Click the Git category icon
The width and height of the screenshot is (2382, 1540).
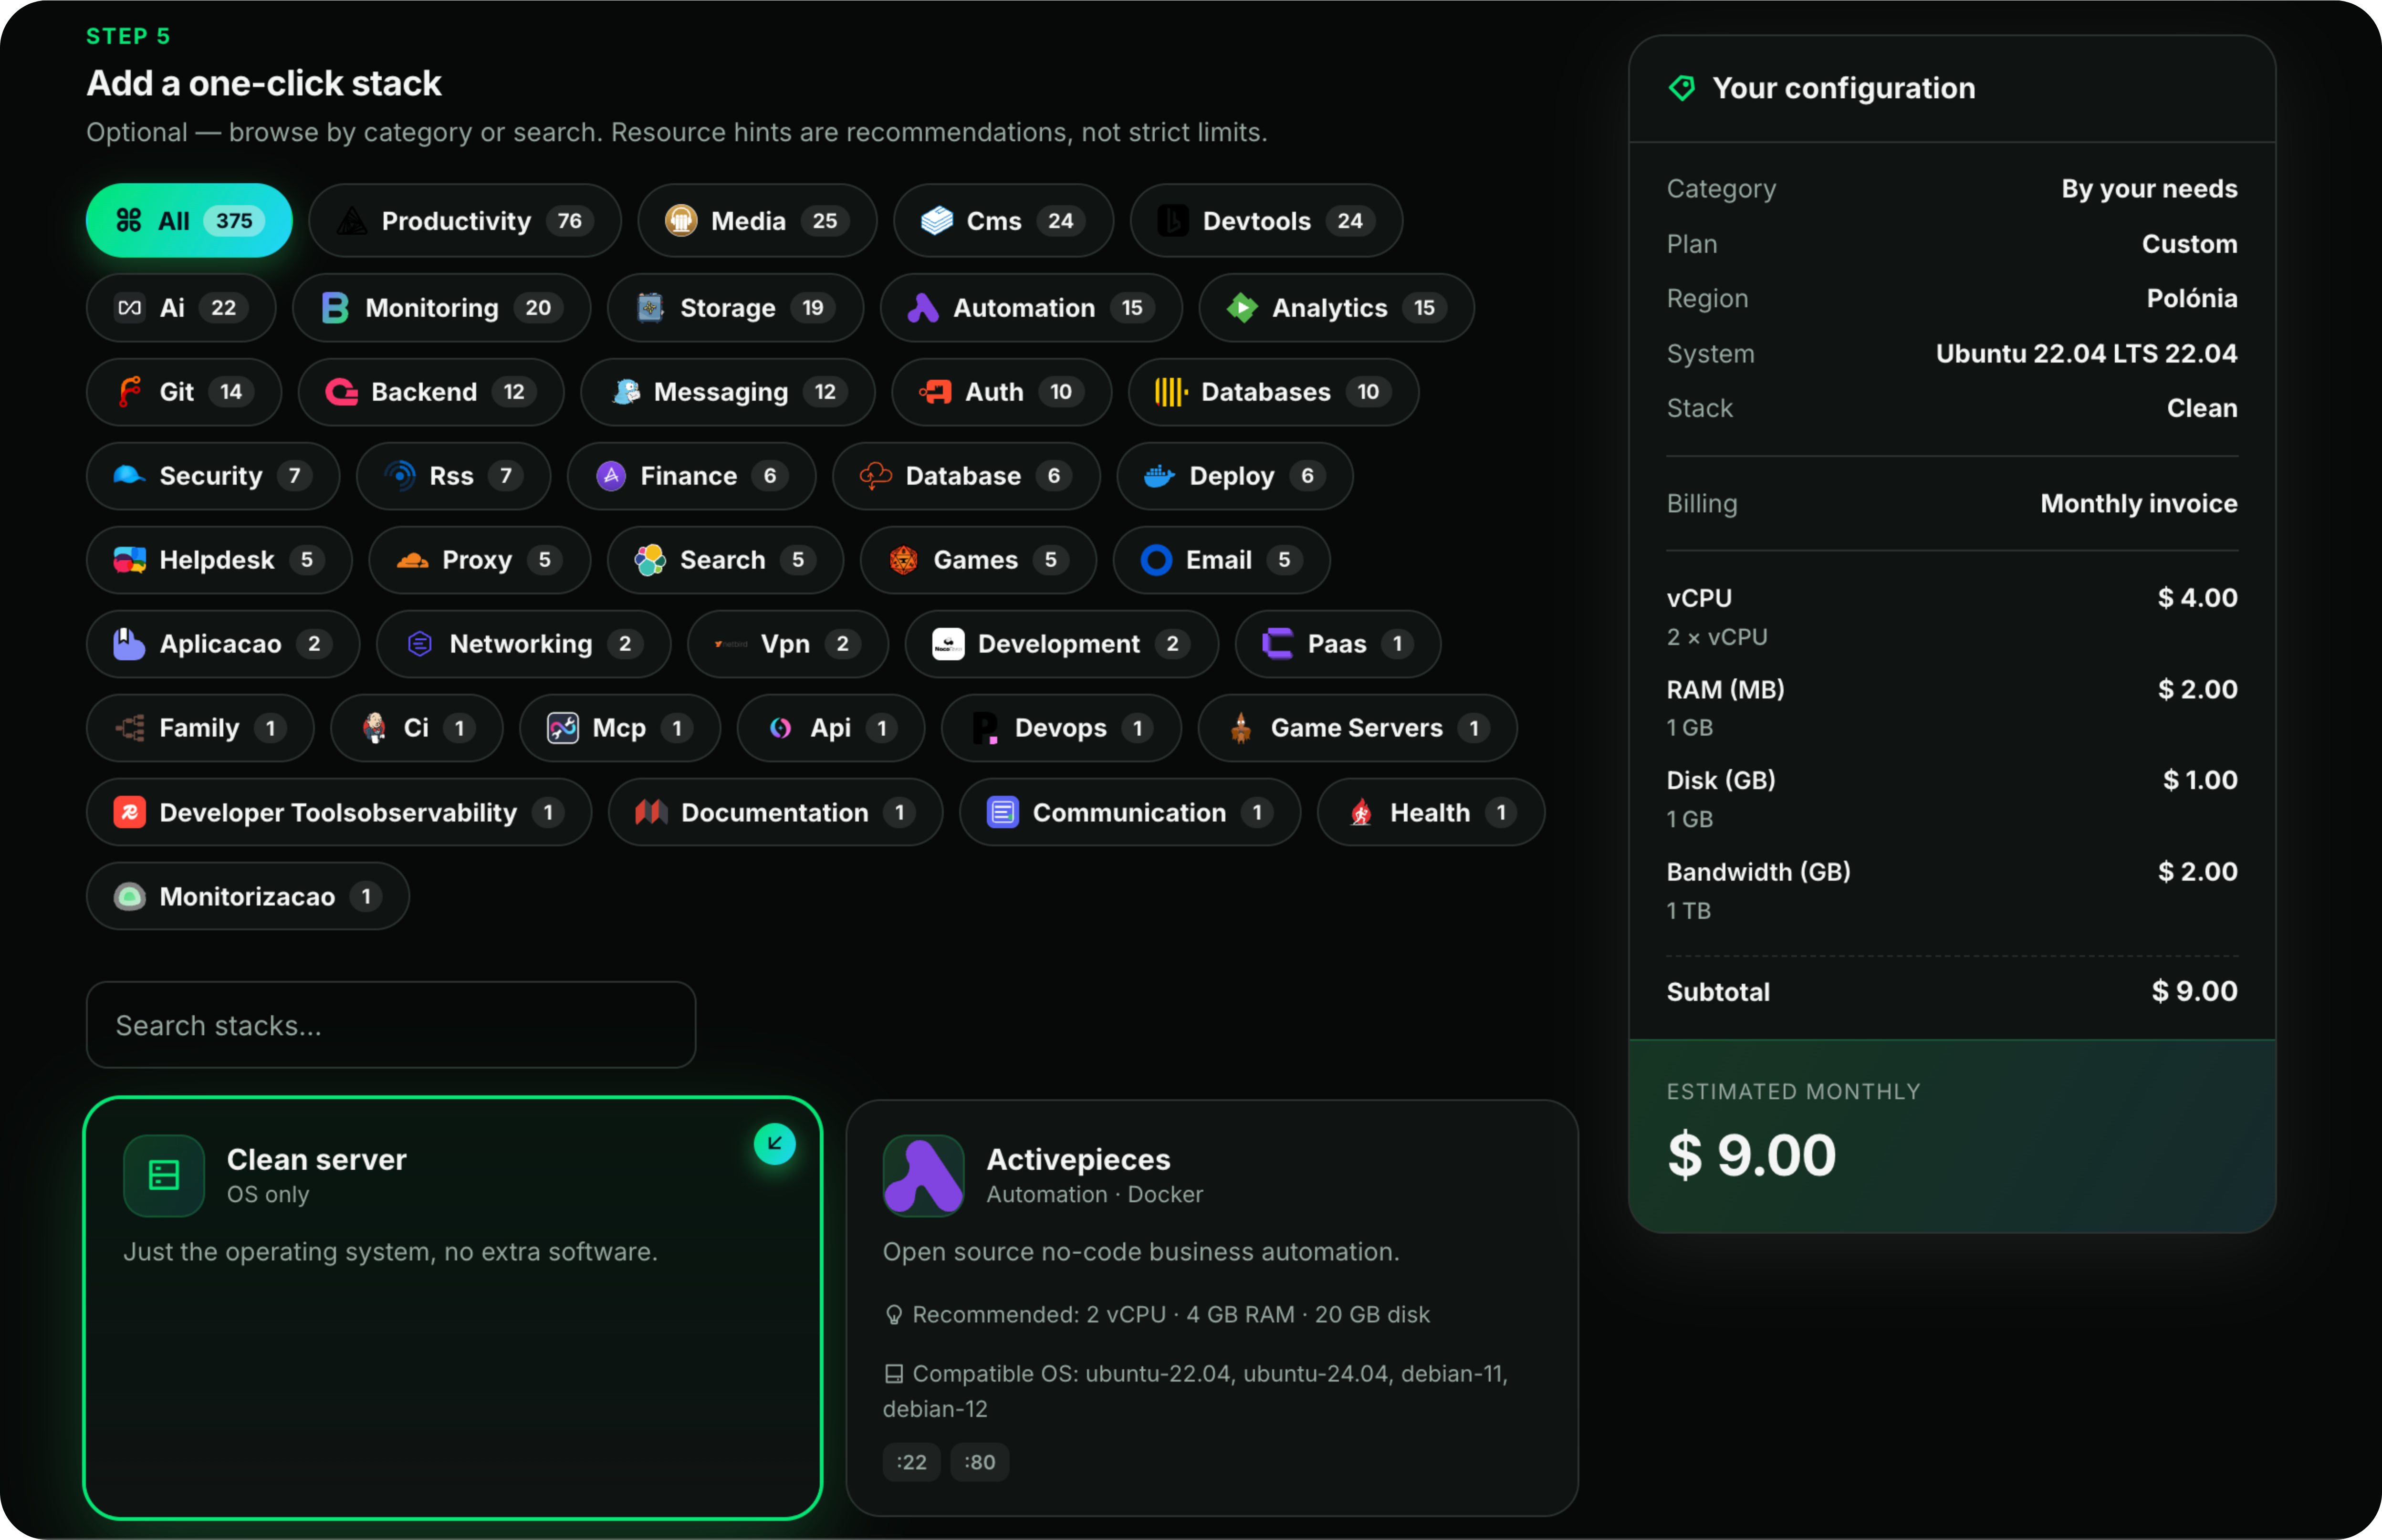[130, 392]
